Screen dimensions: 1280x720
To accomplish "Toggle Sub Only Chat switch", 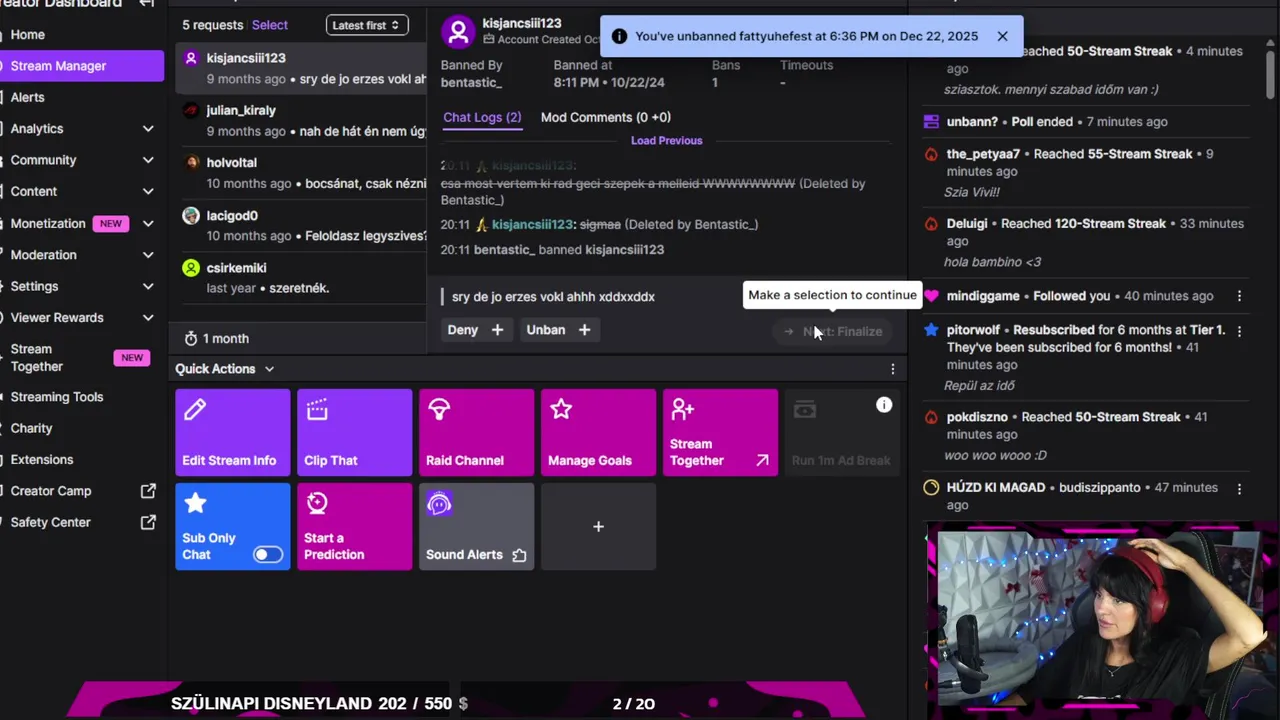I will tap(268, 555).
